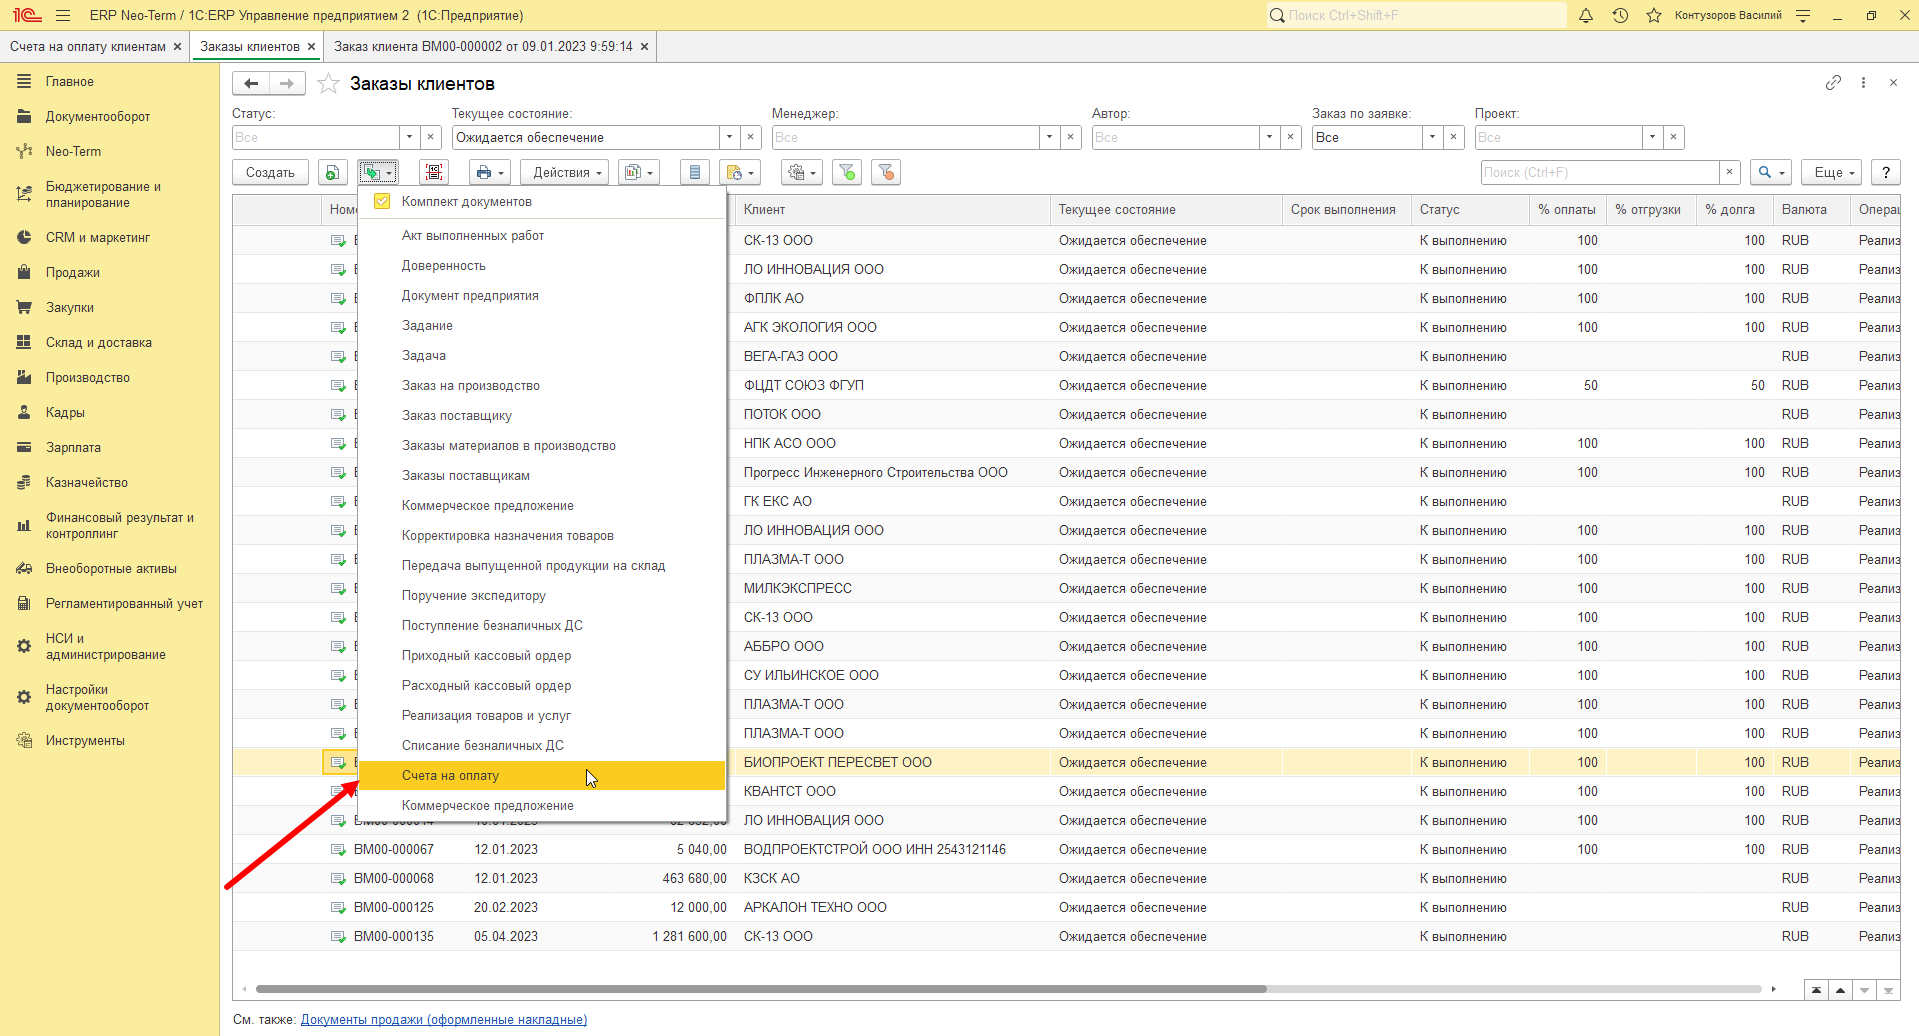Open Продажи section in sidebar
1919x1036 pixels.
[72, 273]
